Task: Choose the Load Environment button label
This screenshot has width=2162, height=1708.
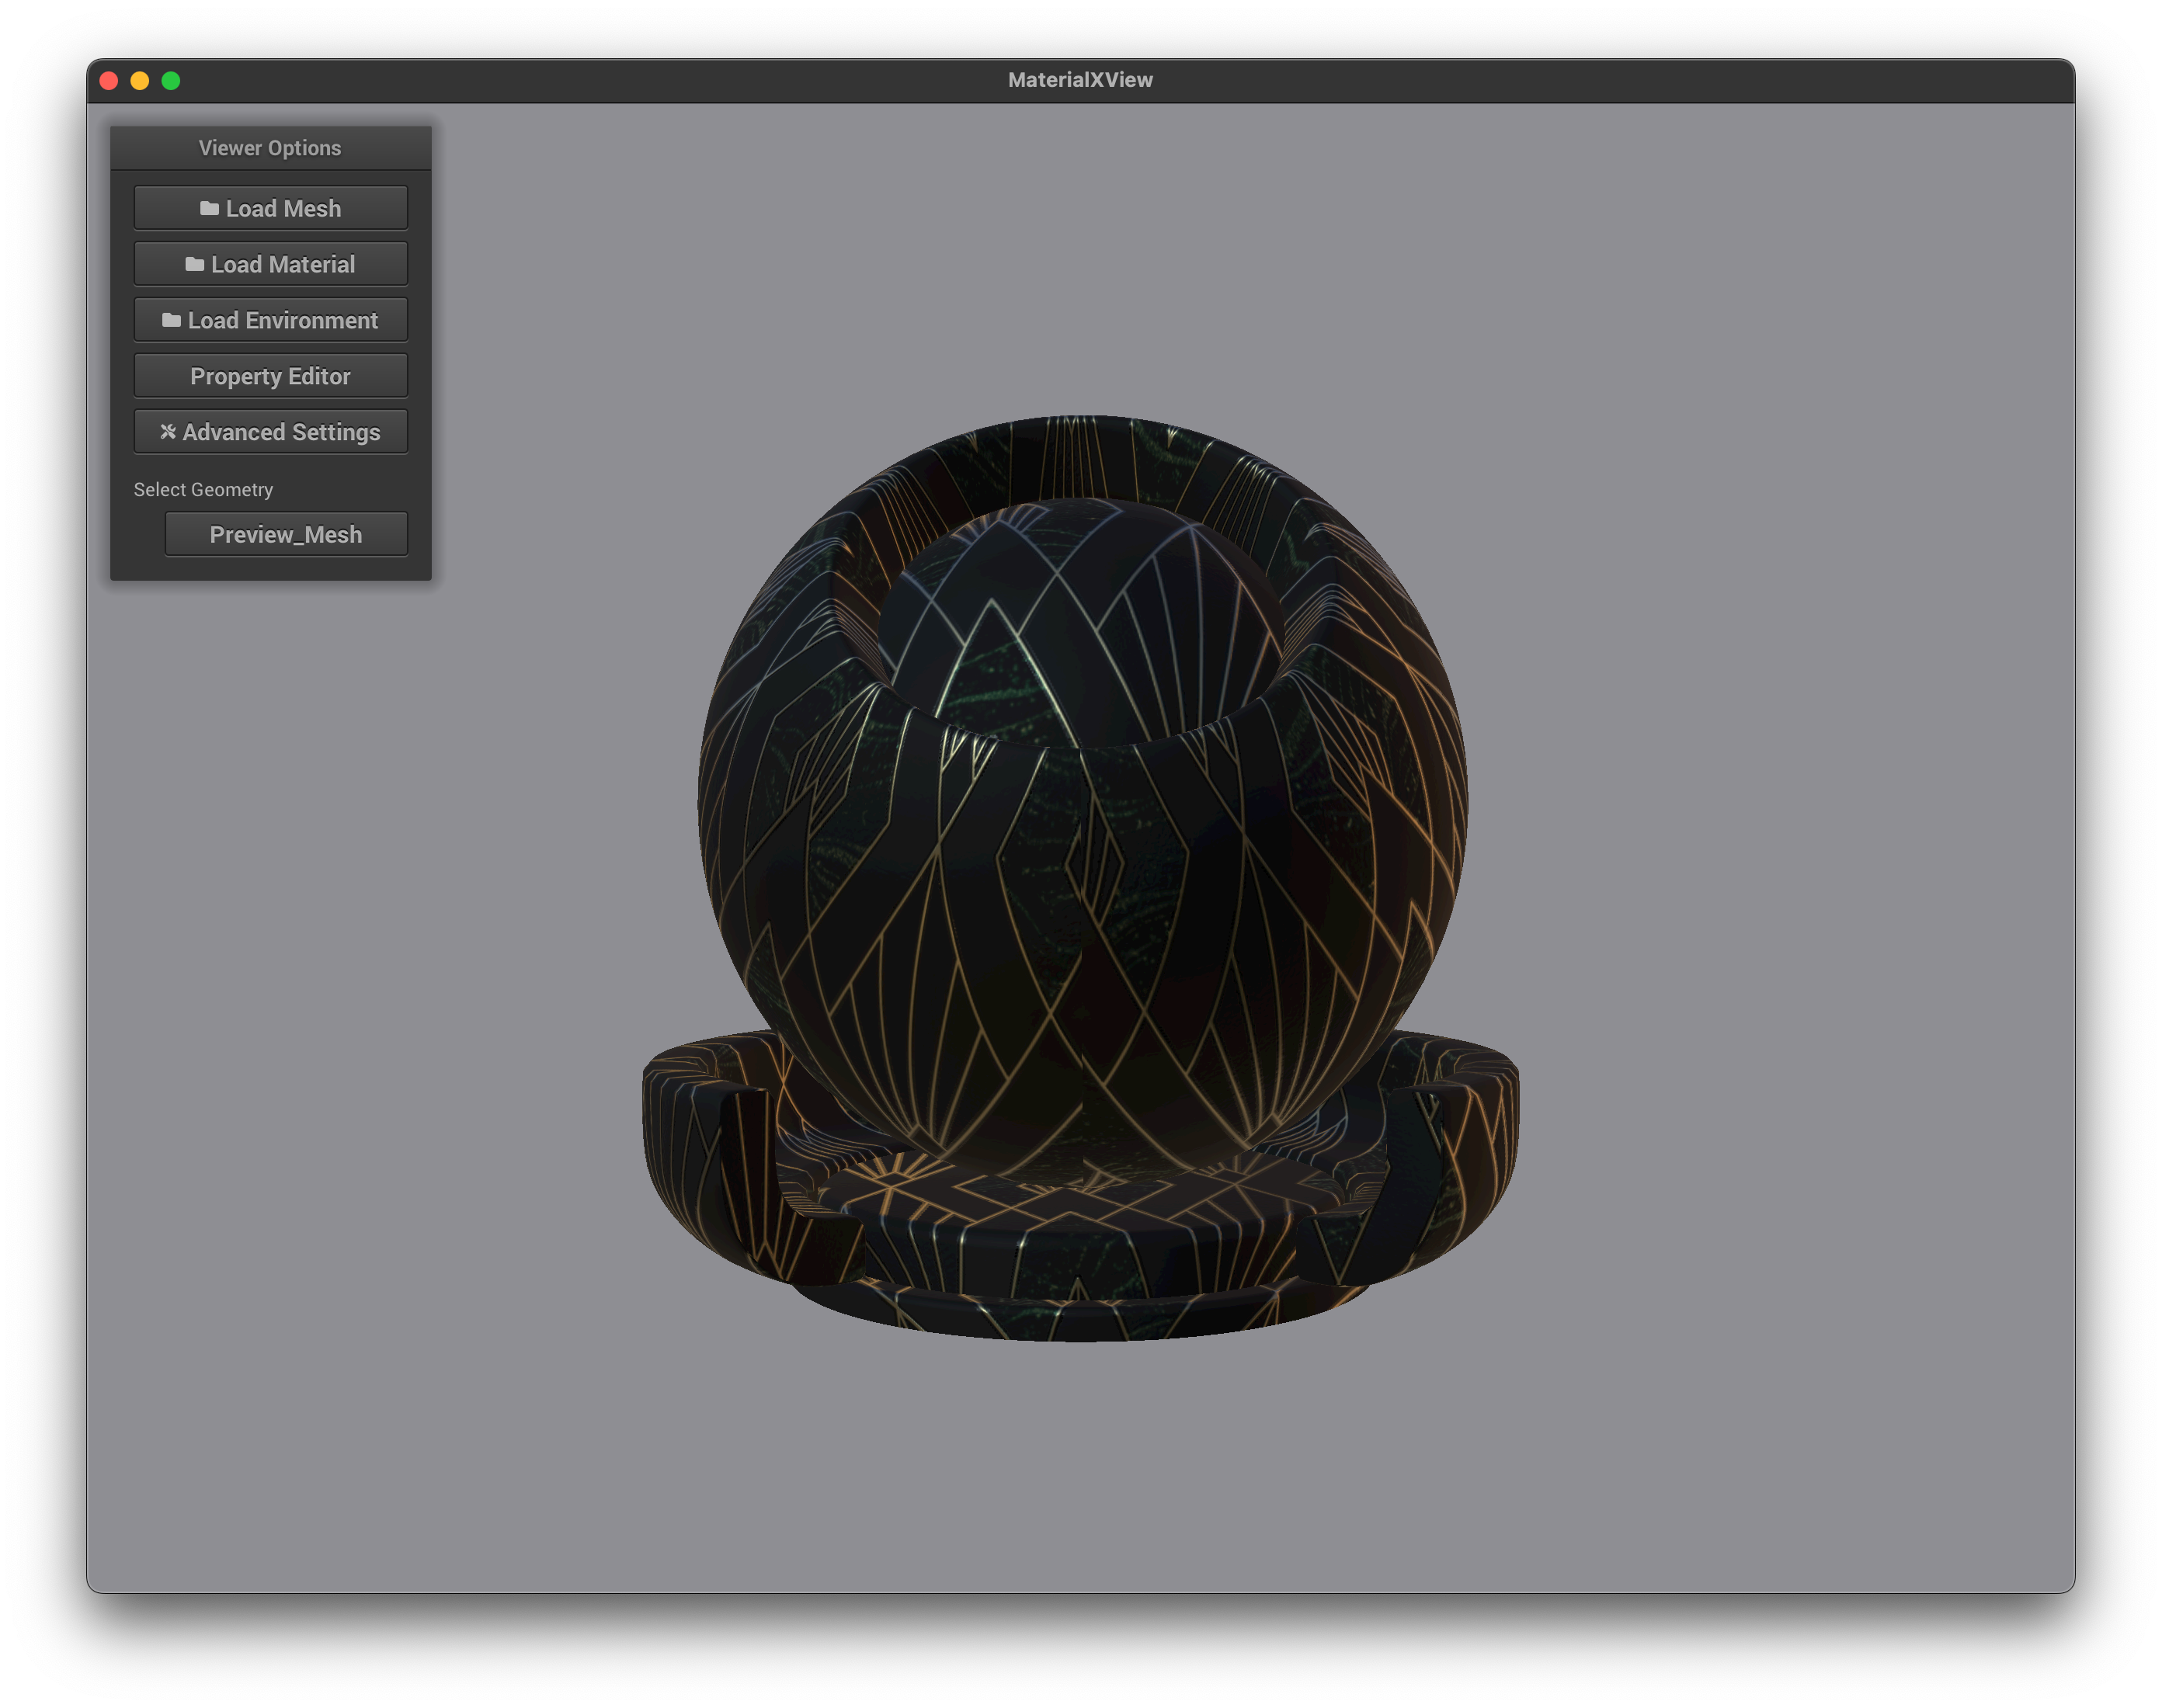Action: click(x=282, y=320)
